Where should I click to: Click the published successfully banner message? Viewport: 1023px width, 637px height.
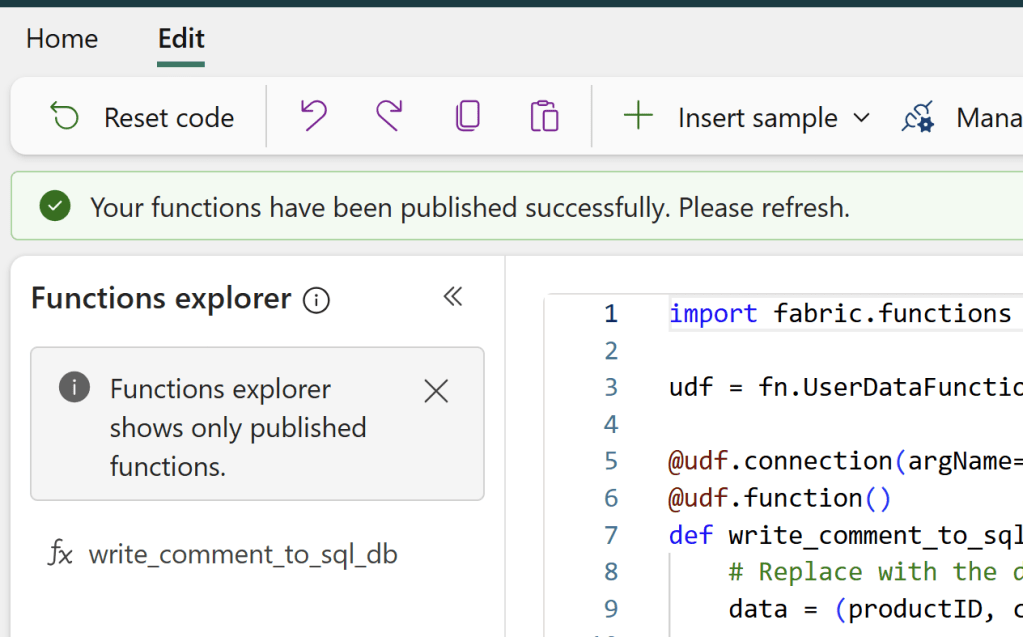coord(469,208)
